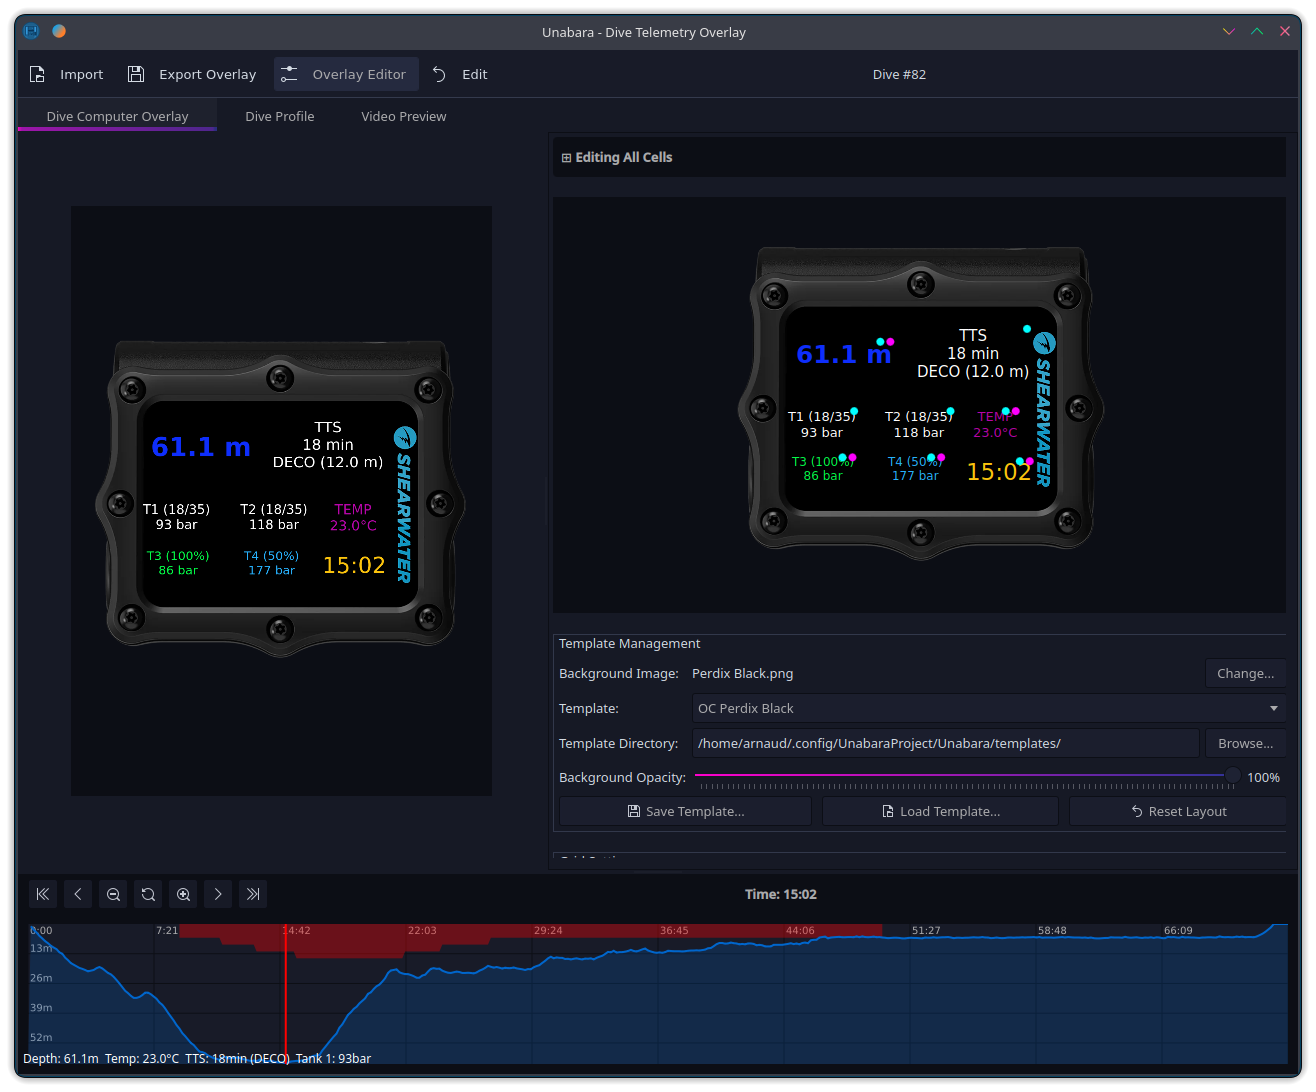The image size is (1316, 1092).
Task: Zoom in the dive profile timeline
Action: point(183,894)
